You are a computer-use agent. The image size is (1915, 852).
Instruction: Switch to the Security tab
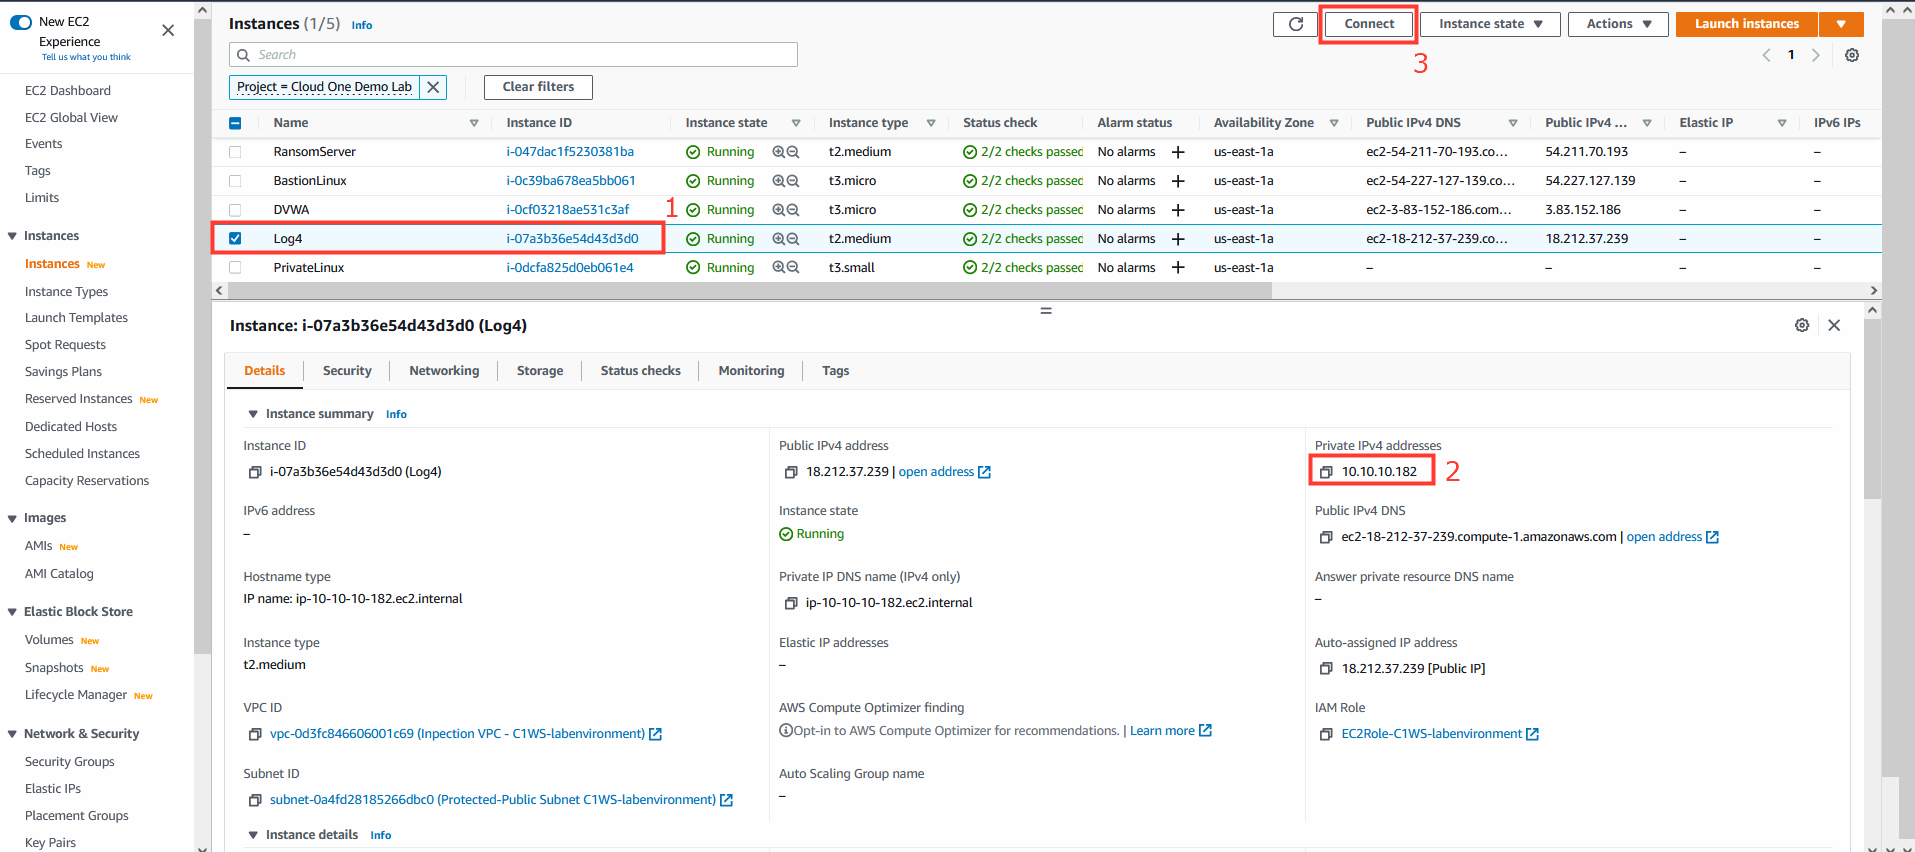tap(347, 371)
